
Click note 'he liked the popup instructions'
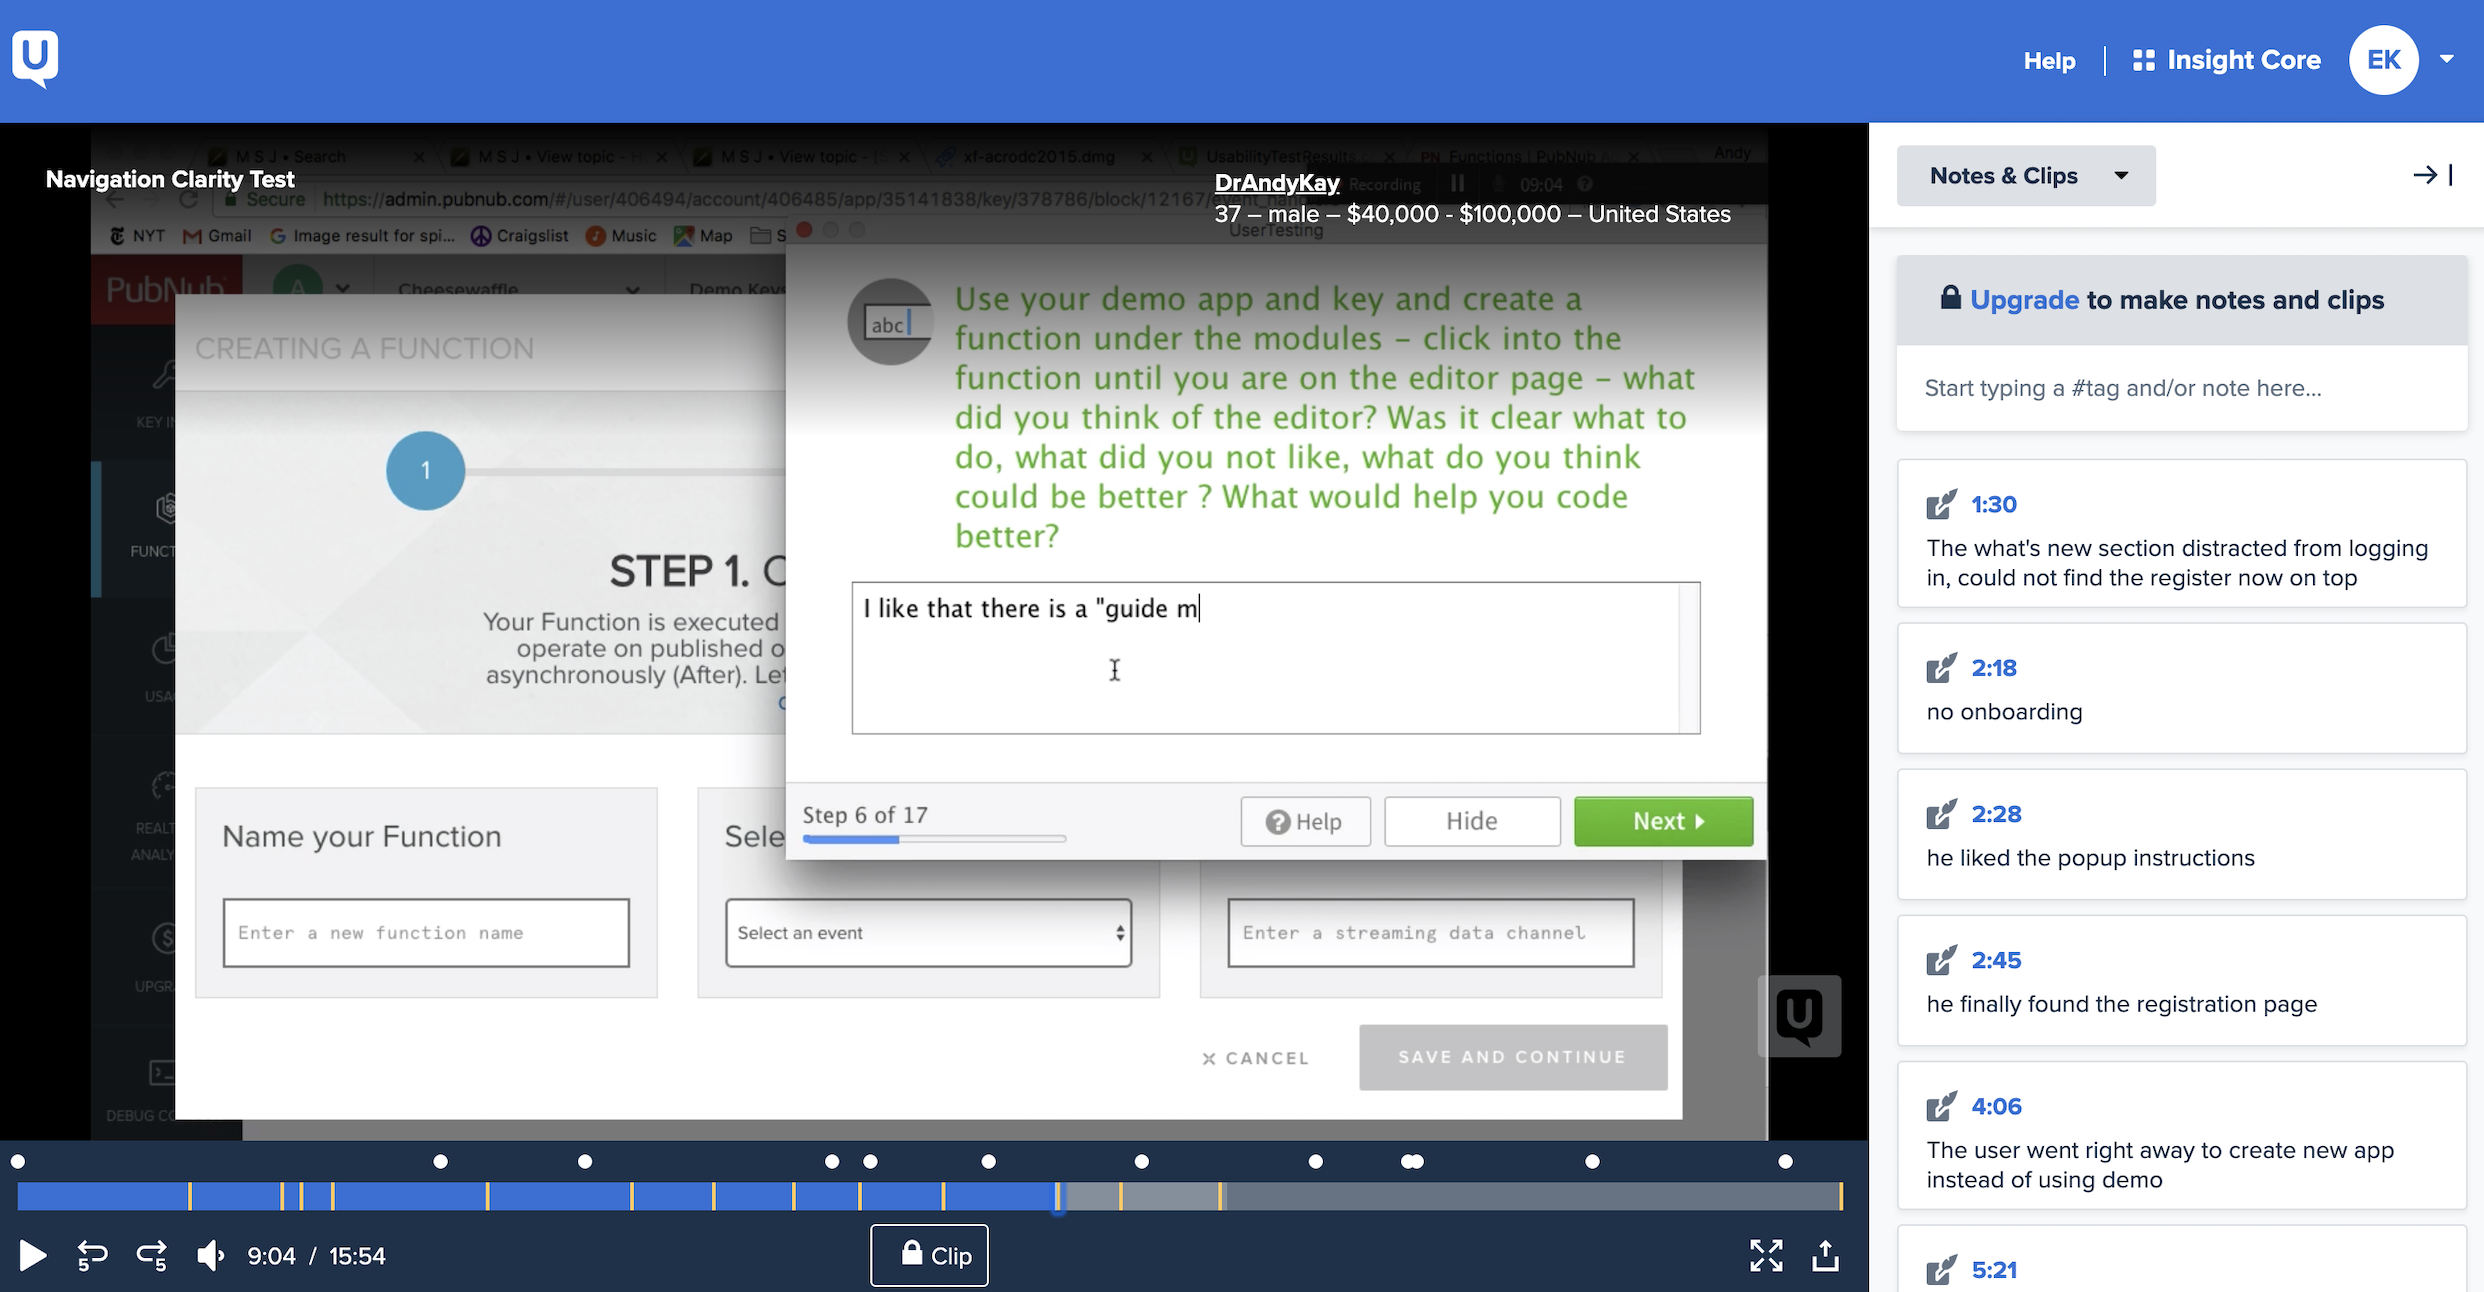tap(2090, 858)
